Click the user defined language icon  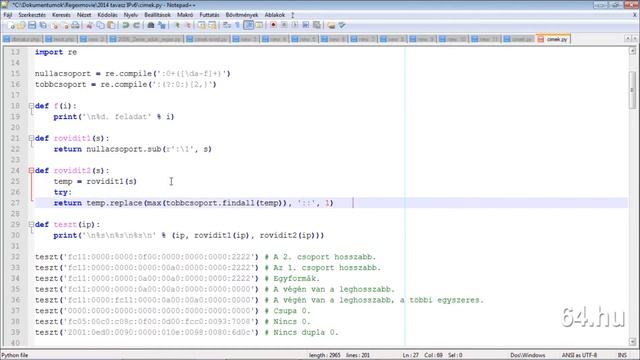[x=259, y=25]
